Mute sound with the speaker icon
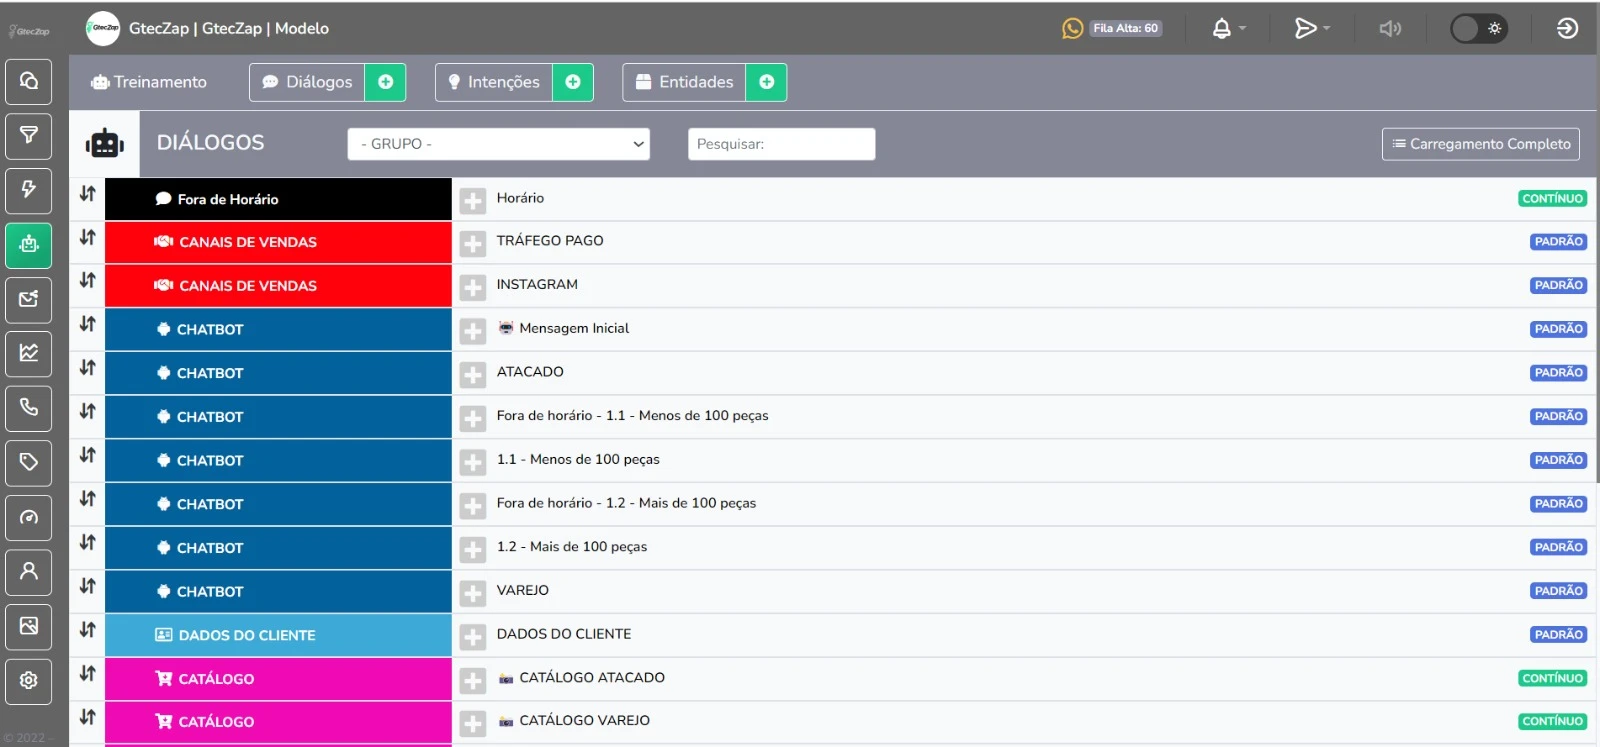The height and width of the screenshot is (747, 1600). pyautogui.click(x=1390, y=29)
